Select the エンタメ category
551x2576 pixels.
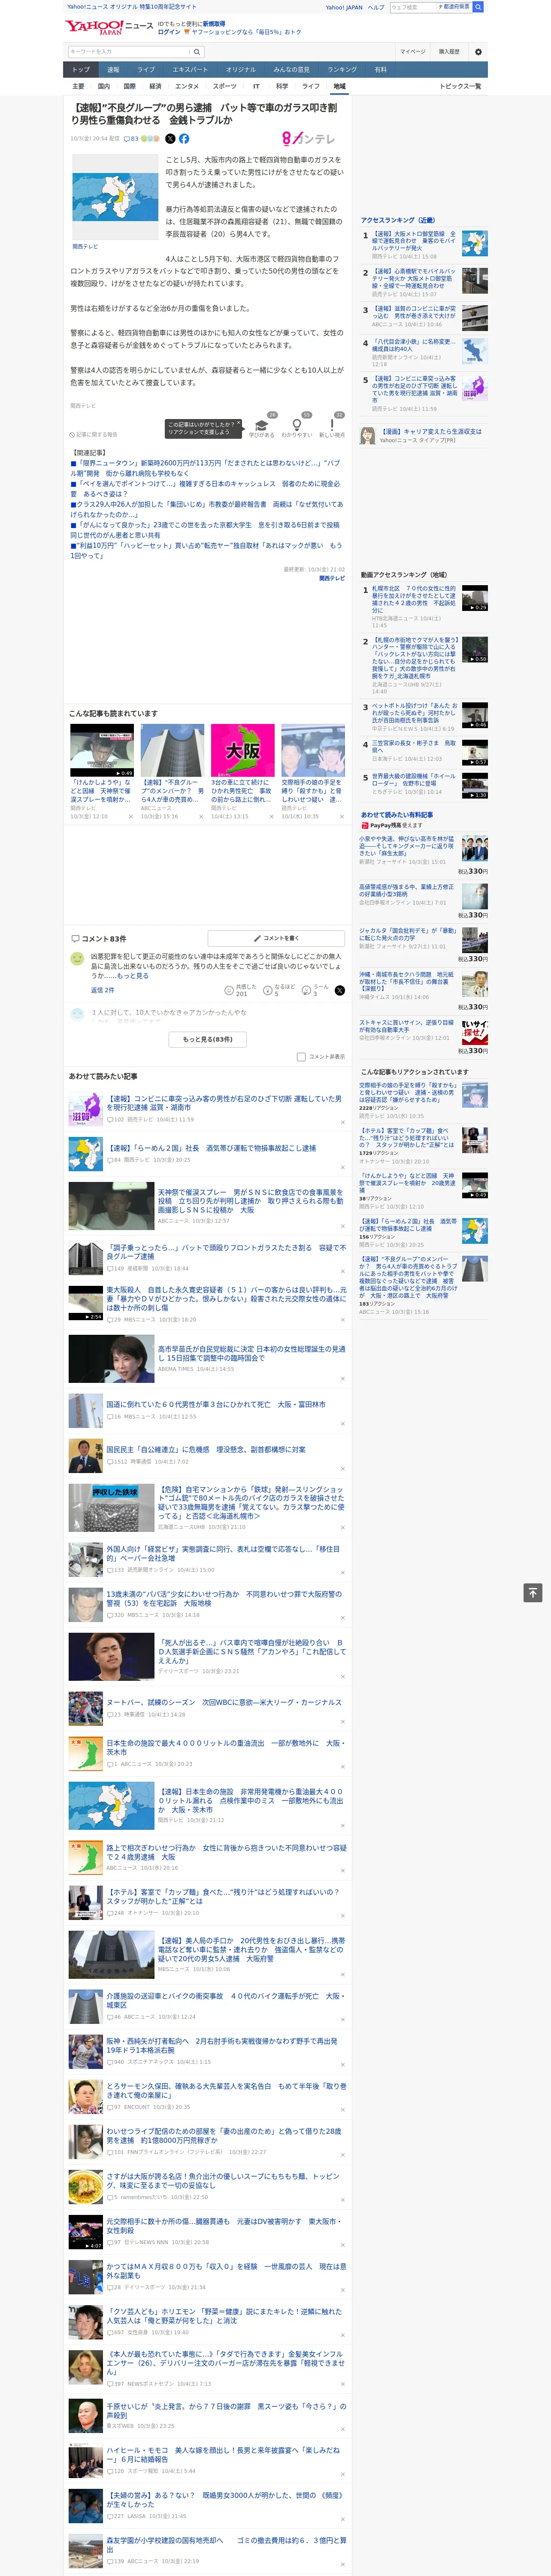(187, 86)
